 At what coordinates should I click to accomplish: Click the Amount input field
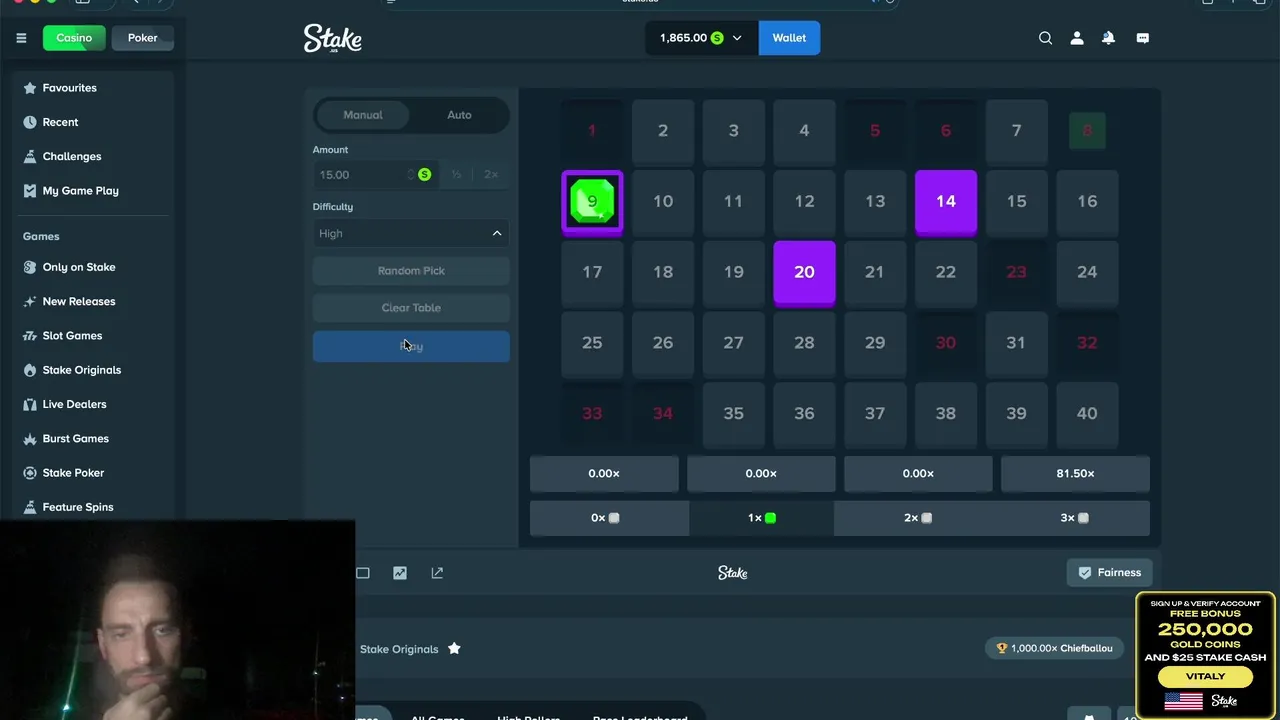tap(375, 174)
